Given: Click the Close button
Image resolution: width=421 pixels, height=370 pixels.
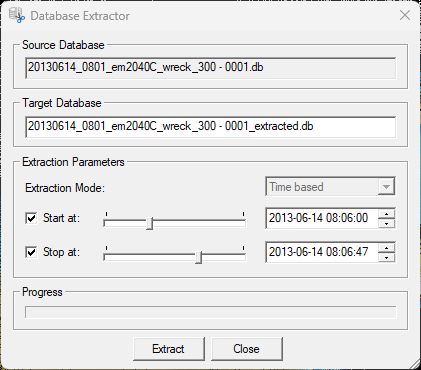Looking at the screenshot, I should [246, 349].
